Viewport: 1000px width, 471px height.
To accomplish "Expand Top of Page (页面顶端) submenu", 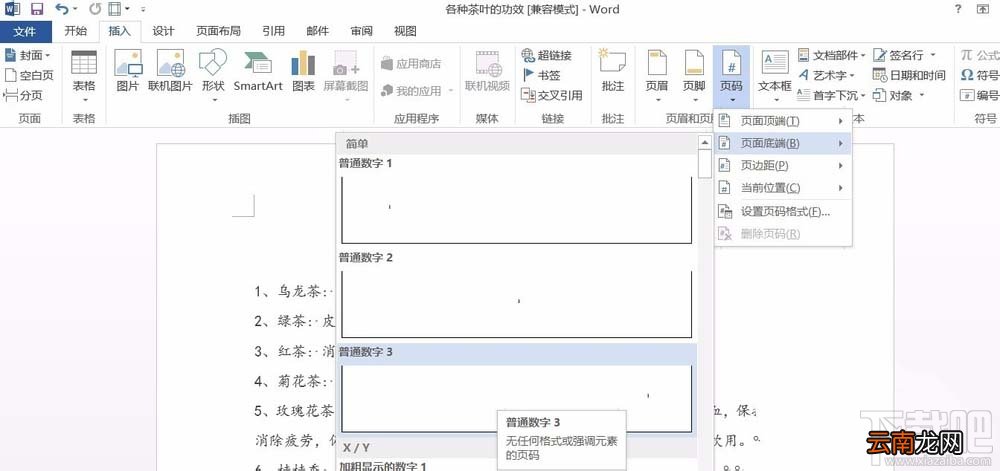I will (x=783, y=121).
